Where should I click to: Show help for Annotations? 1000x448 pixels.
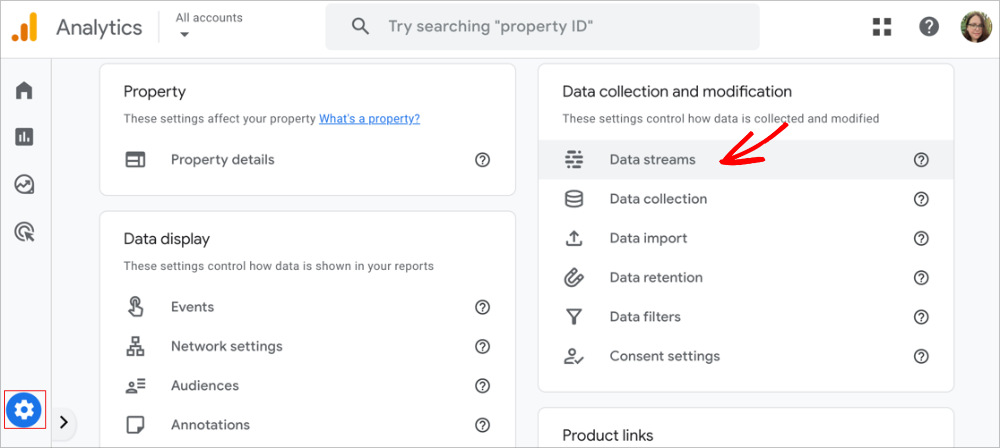483,425
